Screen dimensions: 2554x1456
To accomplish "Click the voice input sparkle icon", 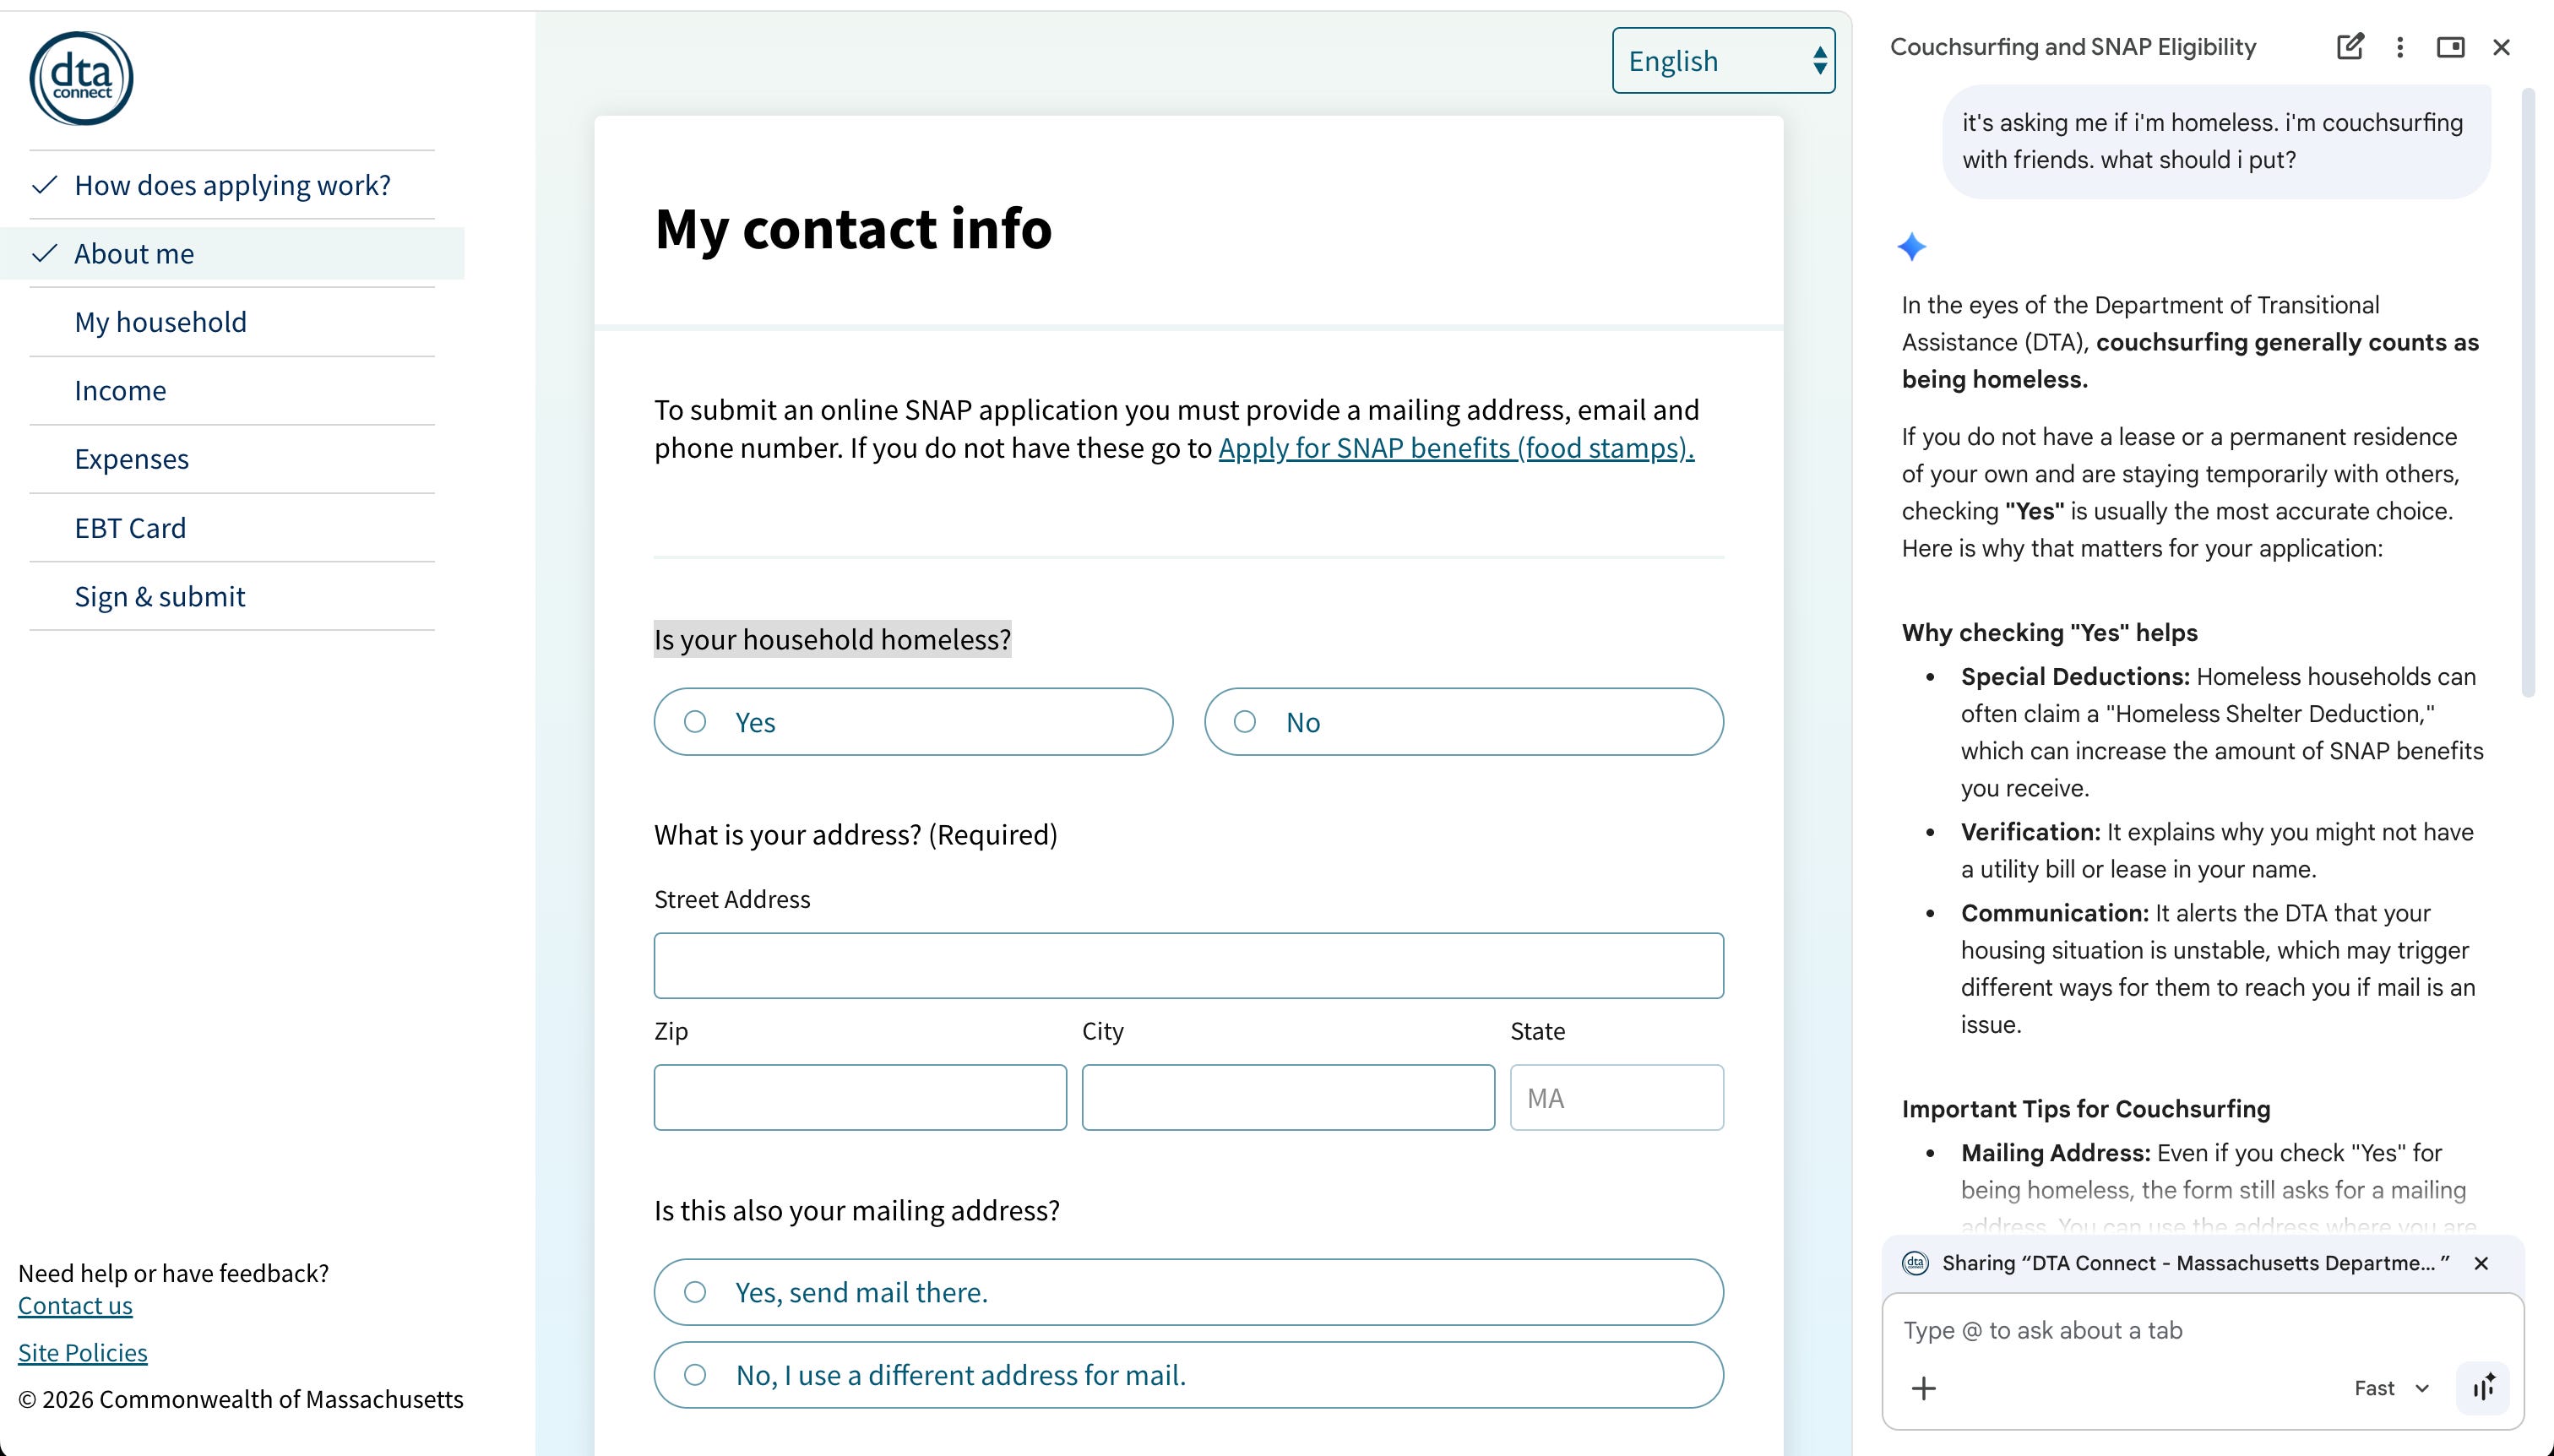I will pyautogui.click(x=2483, y=1388).
